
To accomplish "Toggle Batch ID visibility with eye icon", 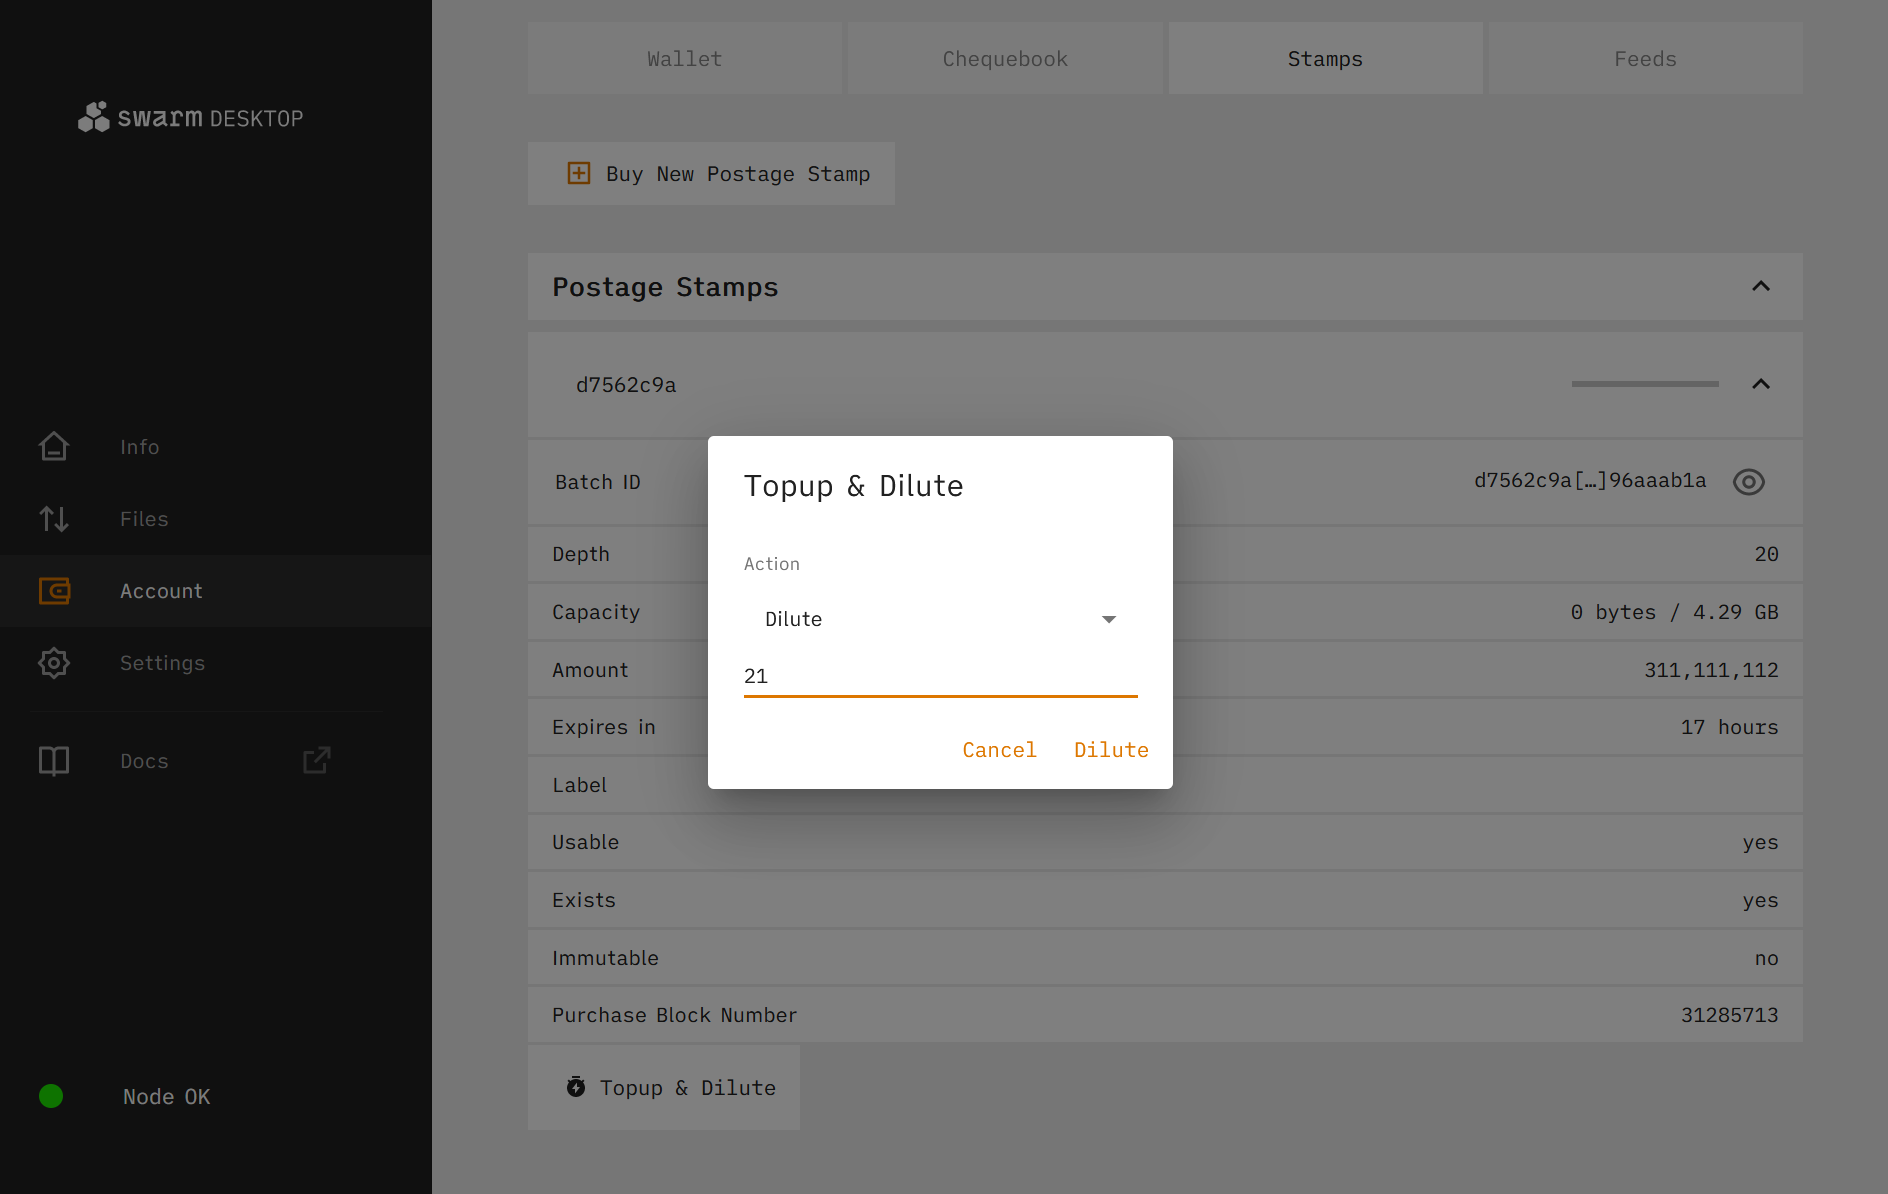I will (x=1748, y=482).
